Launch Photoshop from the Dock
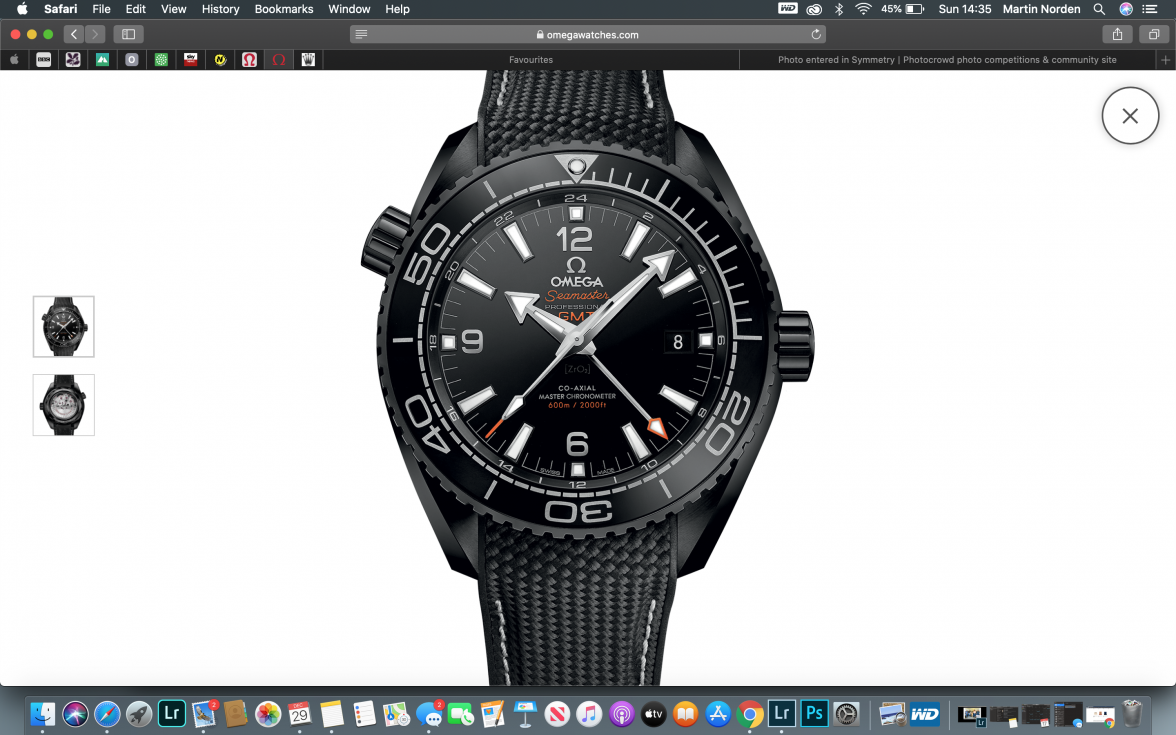The image size is (1176, 735). (814, 713)
